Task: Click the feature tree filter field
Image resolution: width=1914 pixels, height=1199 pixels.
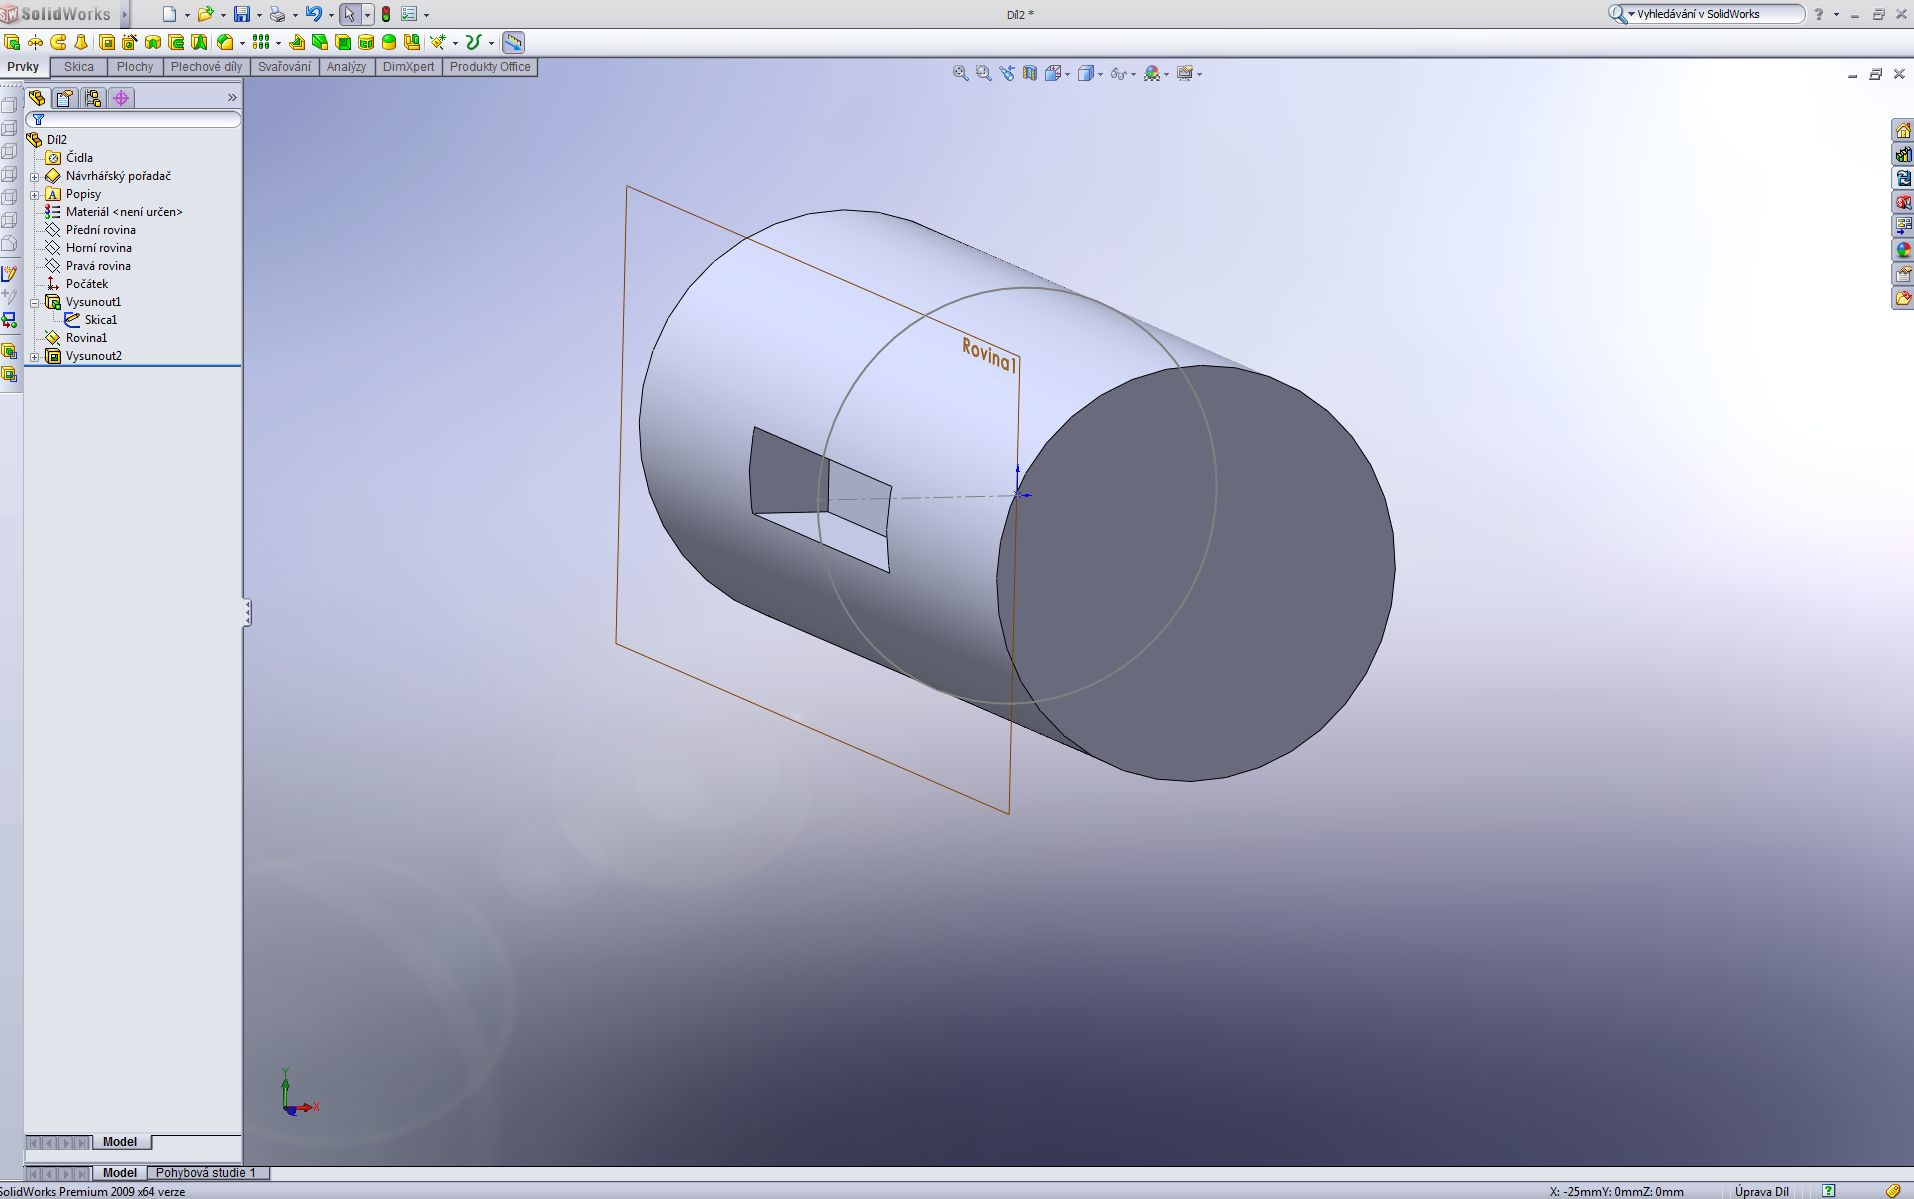Action: (x=134, y=120)
